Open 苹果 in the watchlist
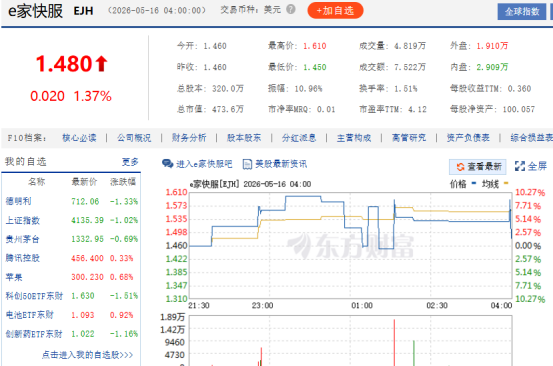The width and height of the screenshot is (553, 366). point(14,277)
